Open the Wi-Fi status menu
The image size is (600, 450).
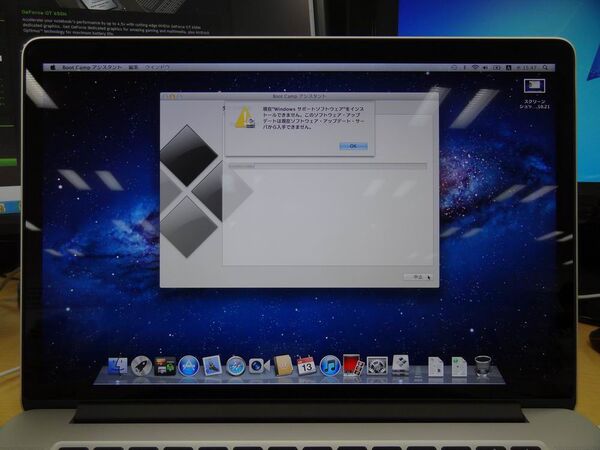(x=475, y=67)
